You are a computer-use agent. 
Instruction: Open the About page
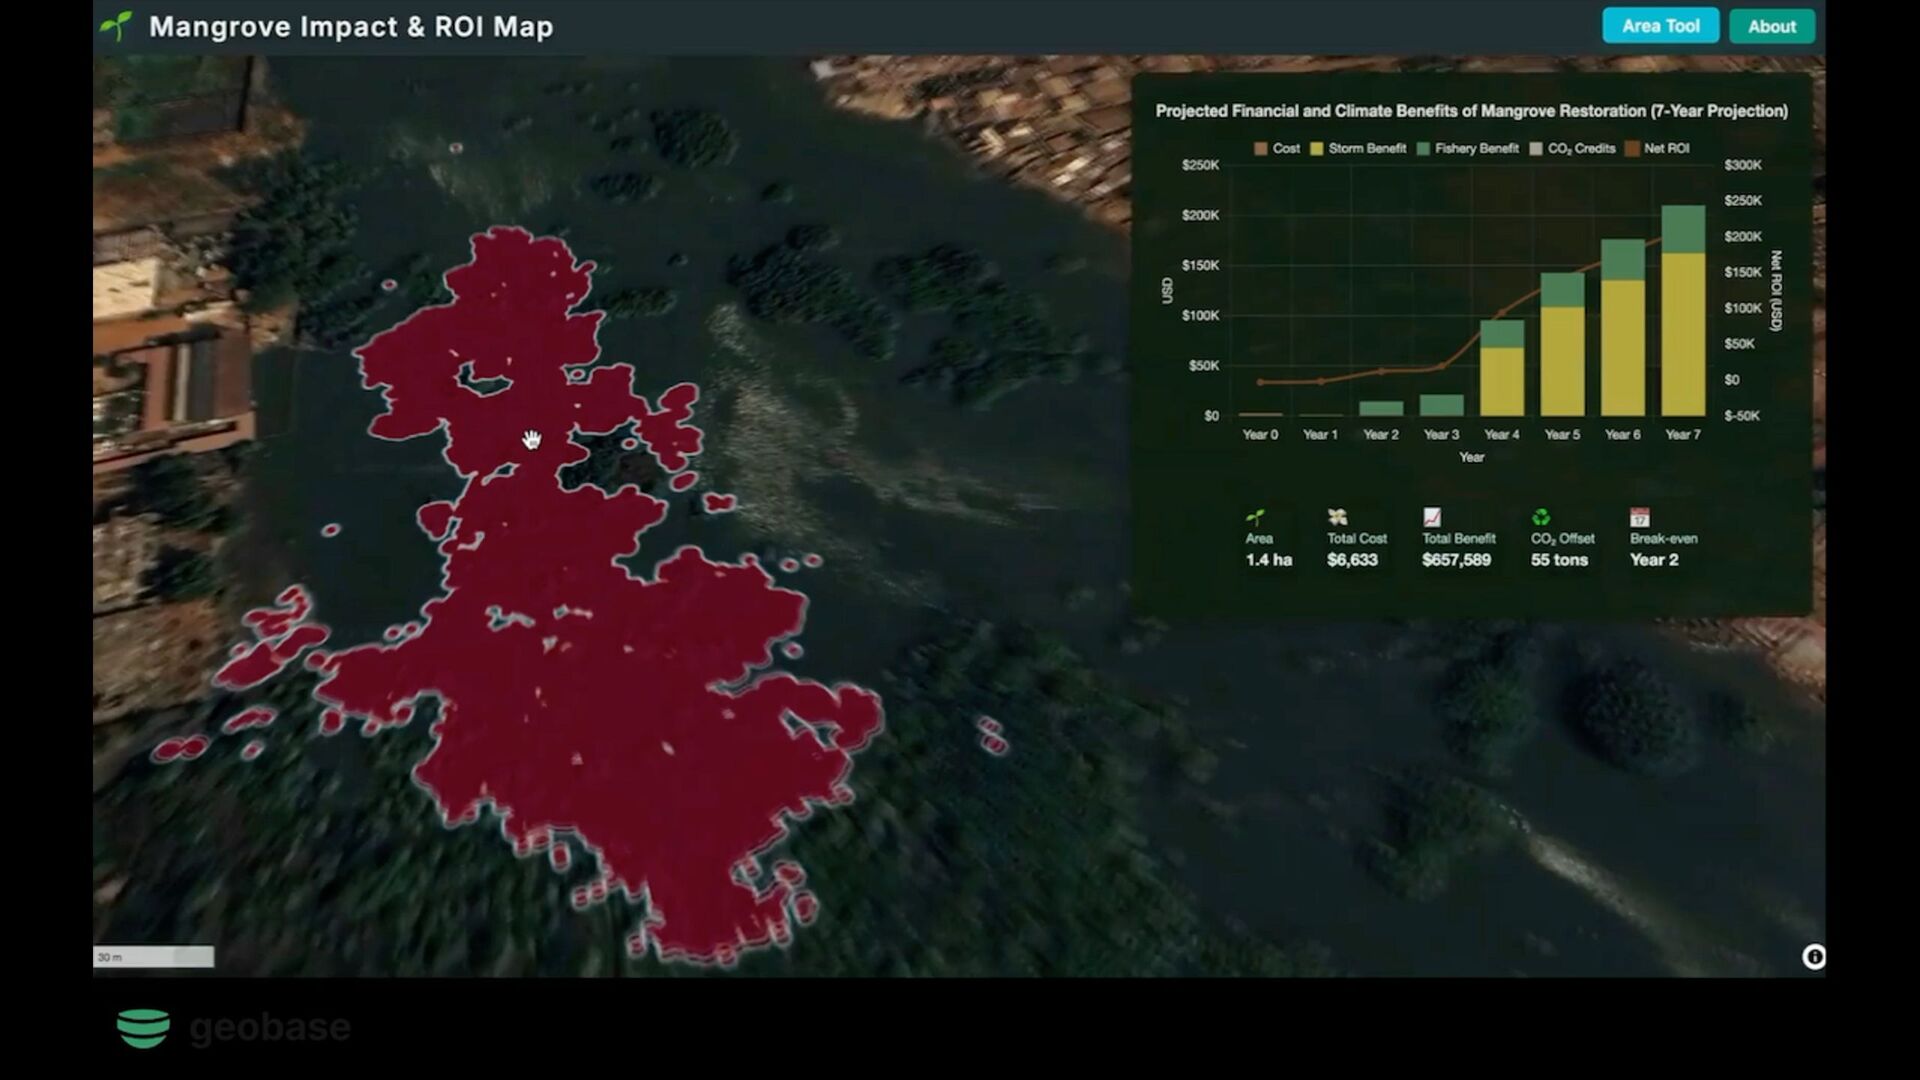pyautogui.click(x=1771, y=27)
